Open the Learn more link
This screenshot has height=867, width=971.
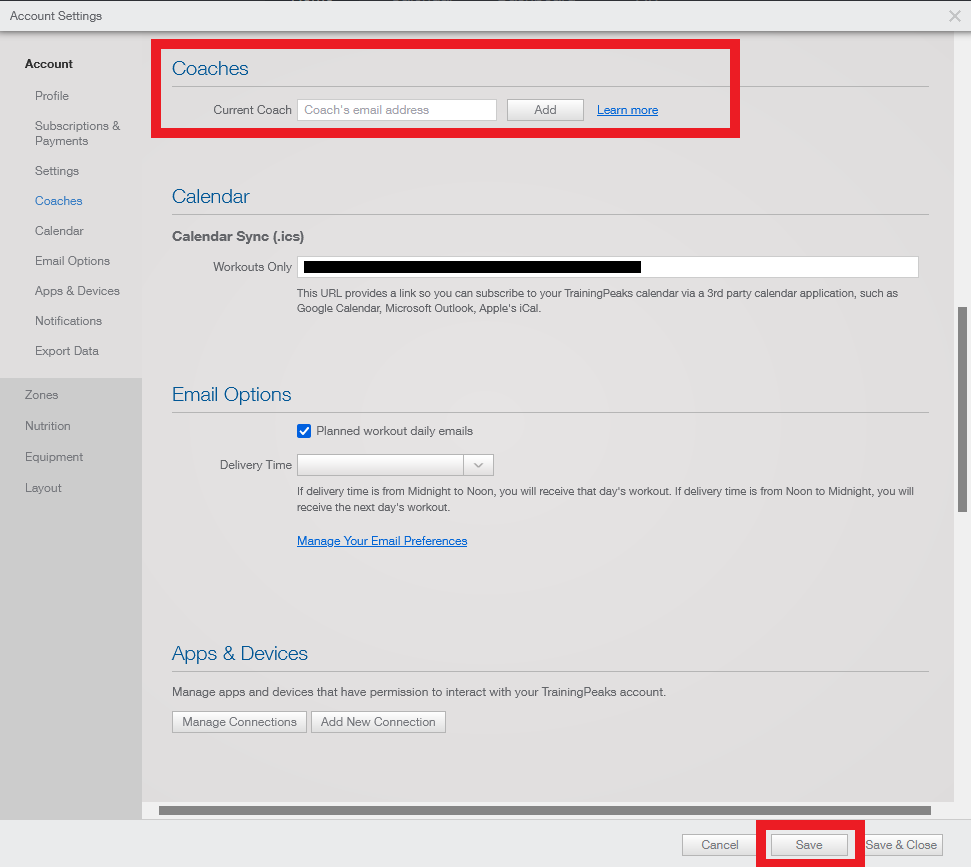[x=627, y=110]
